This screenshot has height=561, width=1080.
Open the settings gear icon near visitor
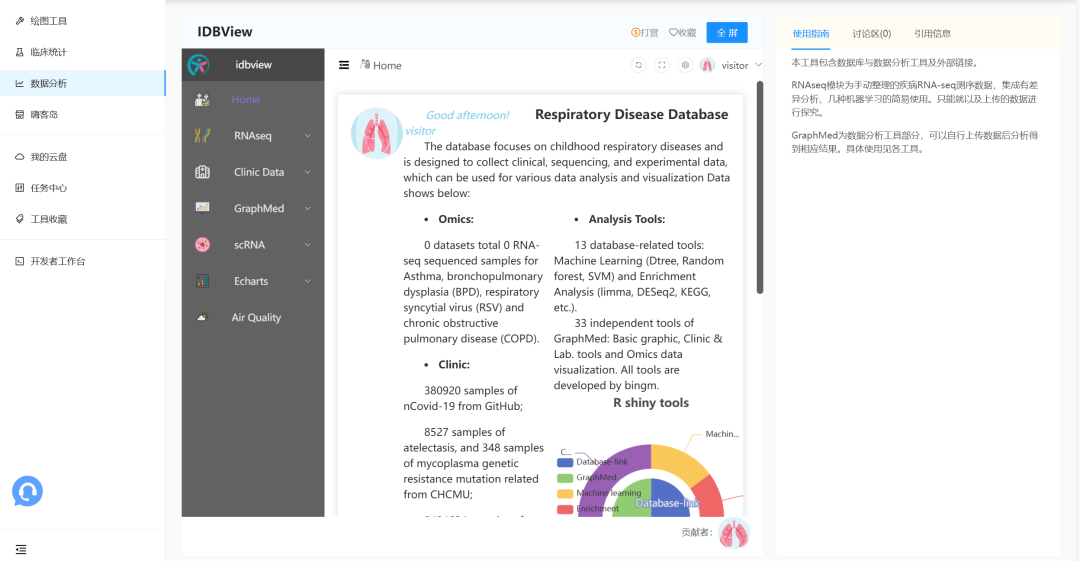tap(685, 65)
